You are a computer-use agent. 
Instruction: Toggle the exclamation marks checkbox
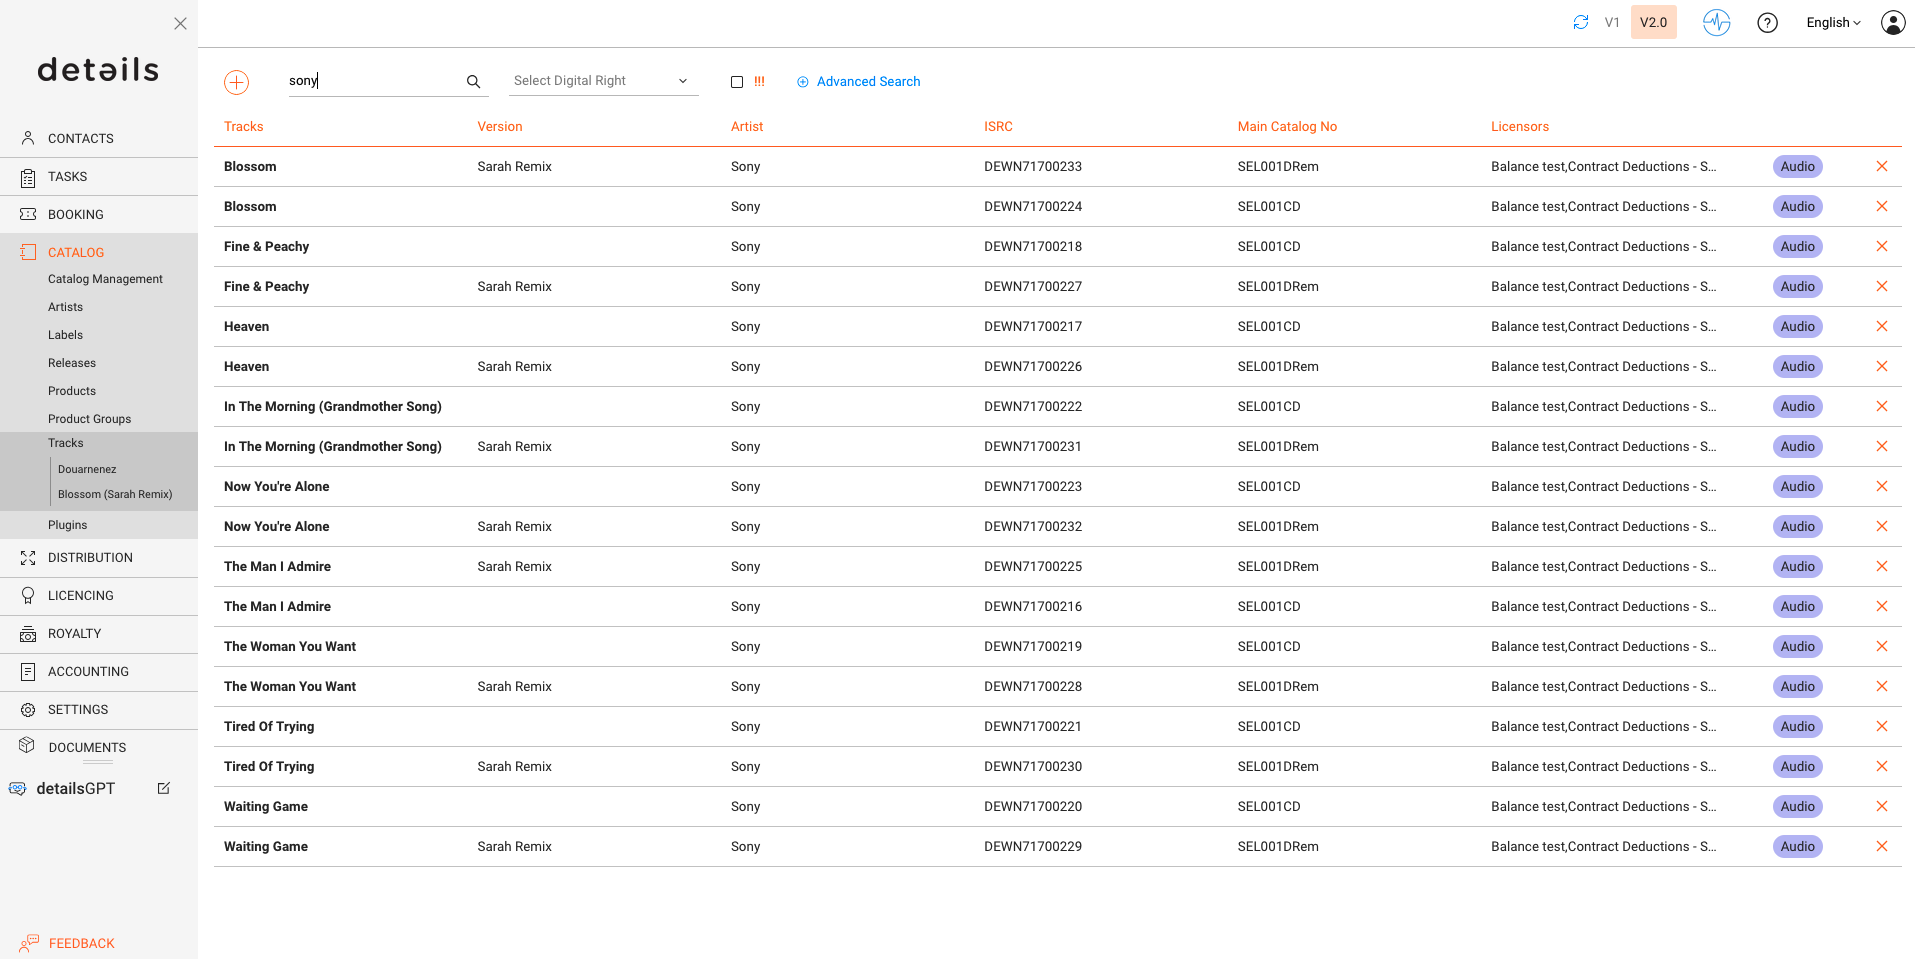[x=737, y=82]
